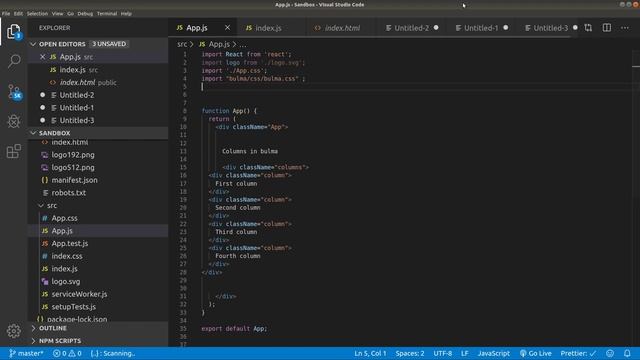
Task: Open the notifications bell
Action: tap(627, 353)
